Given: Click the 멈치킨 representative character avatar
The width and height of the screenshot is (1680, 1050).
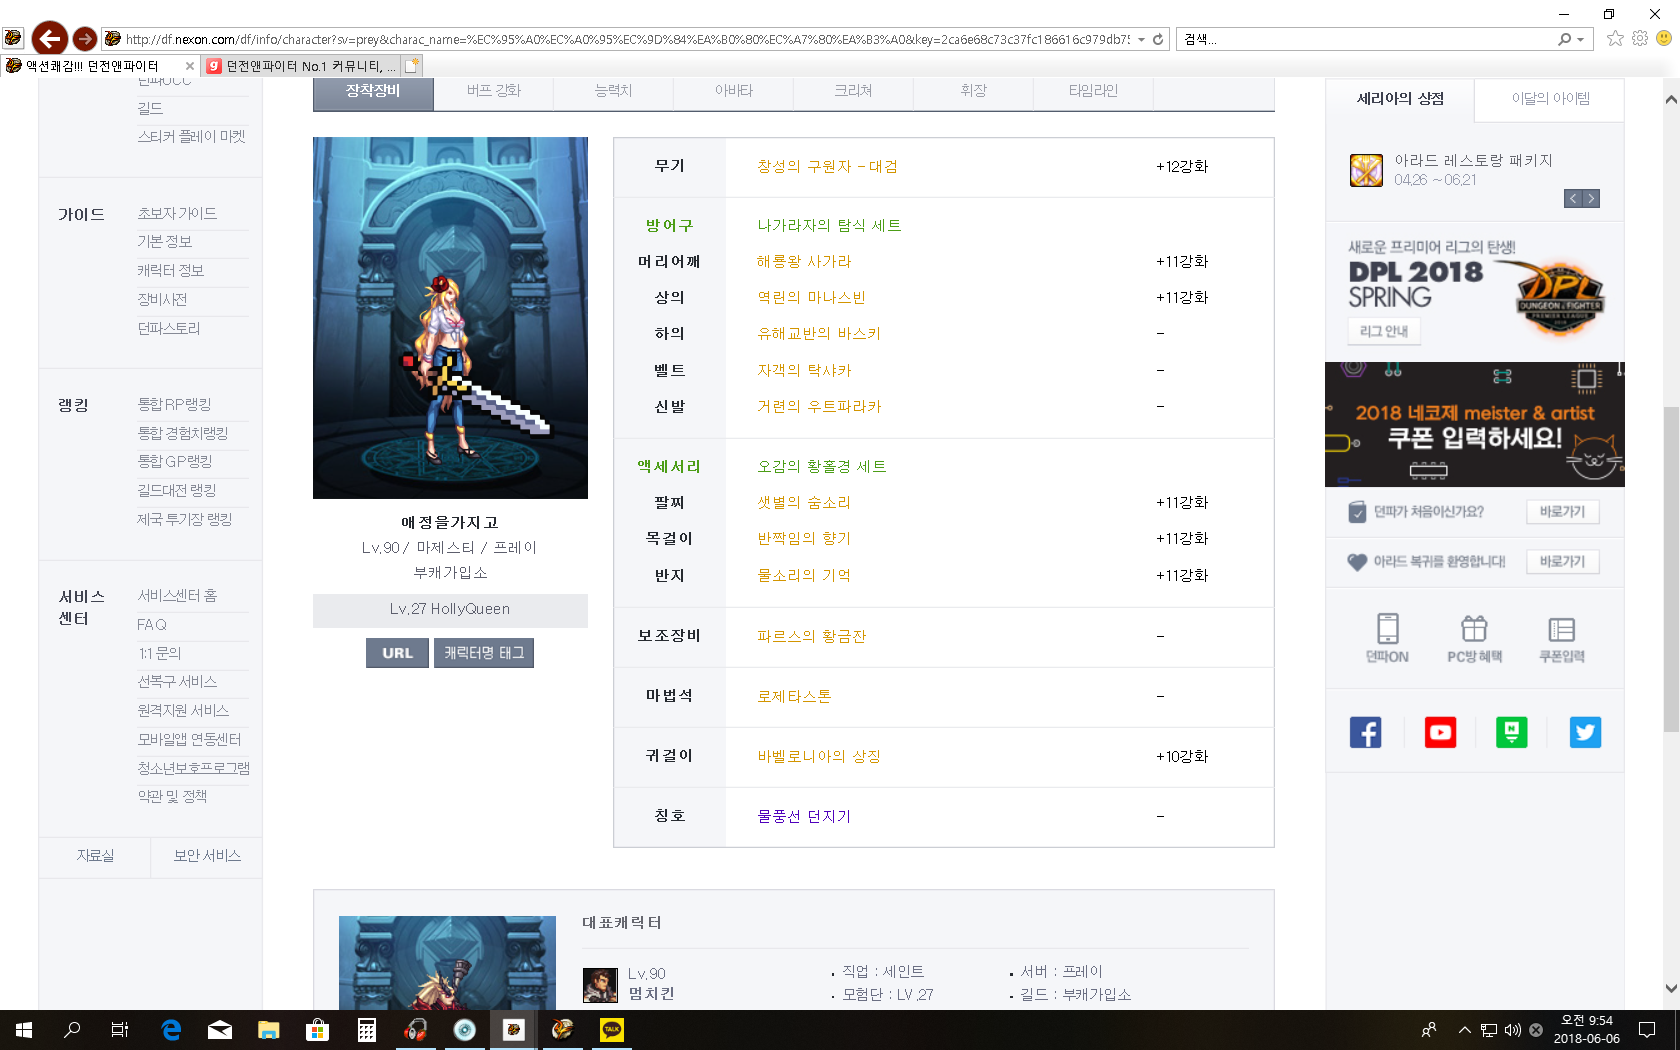Looking at the screenshot, I should [x=600, y=985].
